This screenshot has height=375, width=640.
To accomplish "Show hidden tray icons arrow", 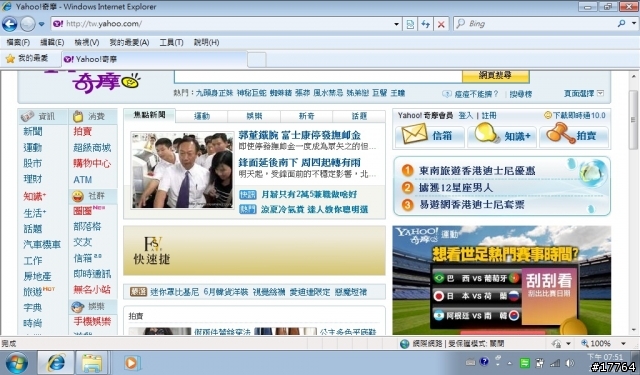I will [509, 363].
